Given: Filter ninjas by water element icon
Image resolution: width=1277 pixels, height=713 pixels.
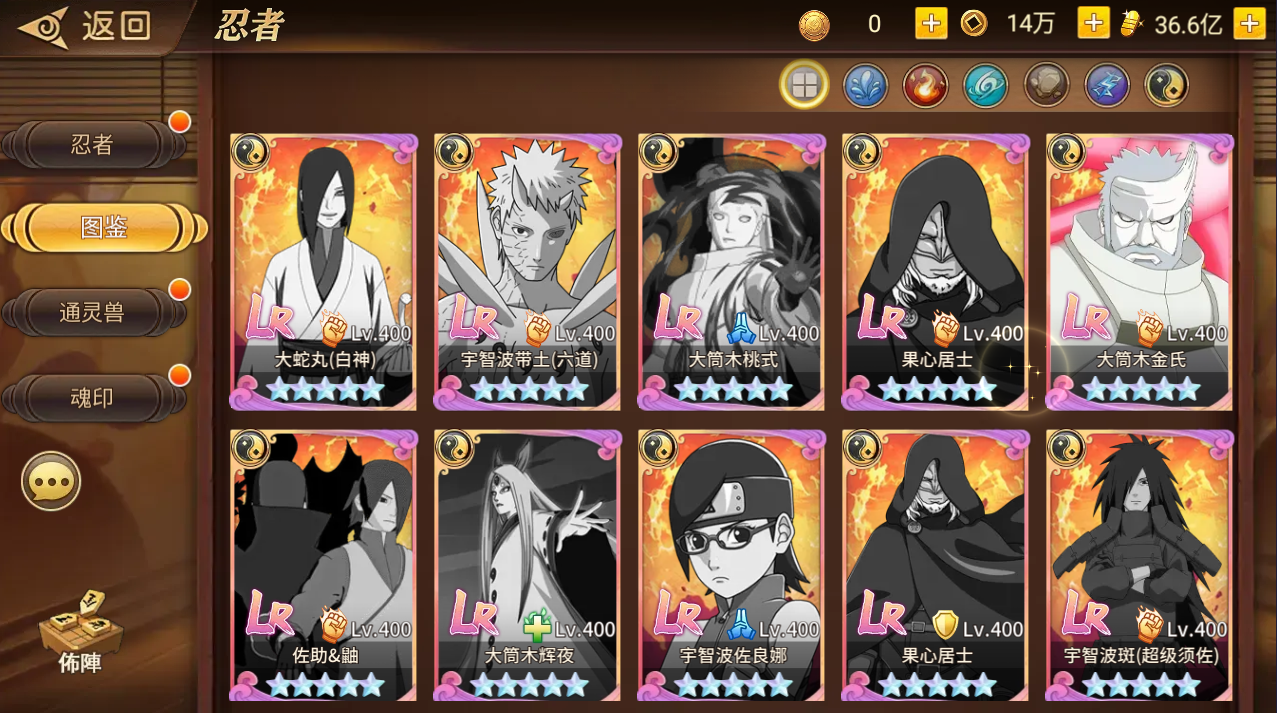Looking at the screenshot, I should point(865,85).
